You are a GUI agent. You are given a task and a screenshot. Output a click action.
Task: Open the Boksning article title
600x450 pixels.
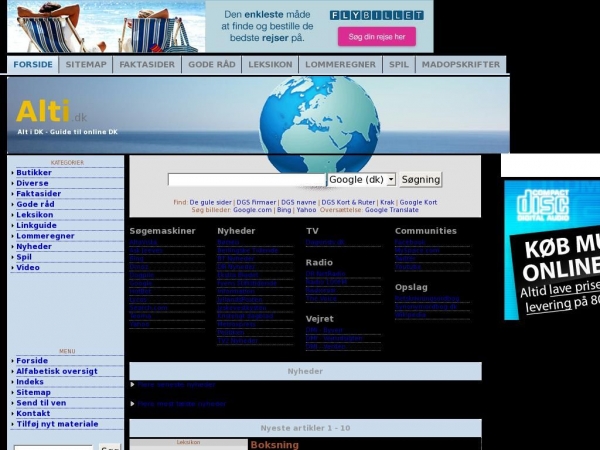pyautogui.click(x=274, y=445)
